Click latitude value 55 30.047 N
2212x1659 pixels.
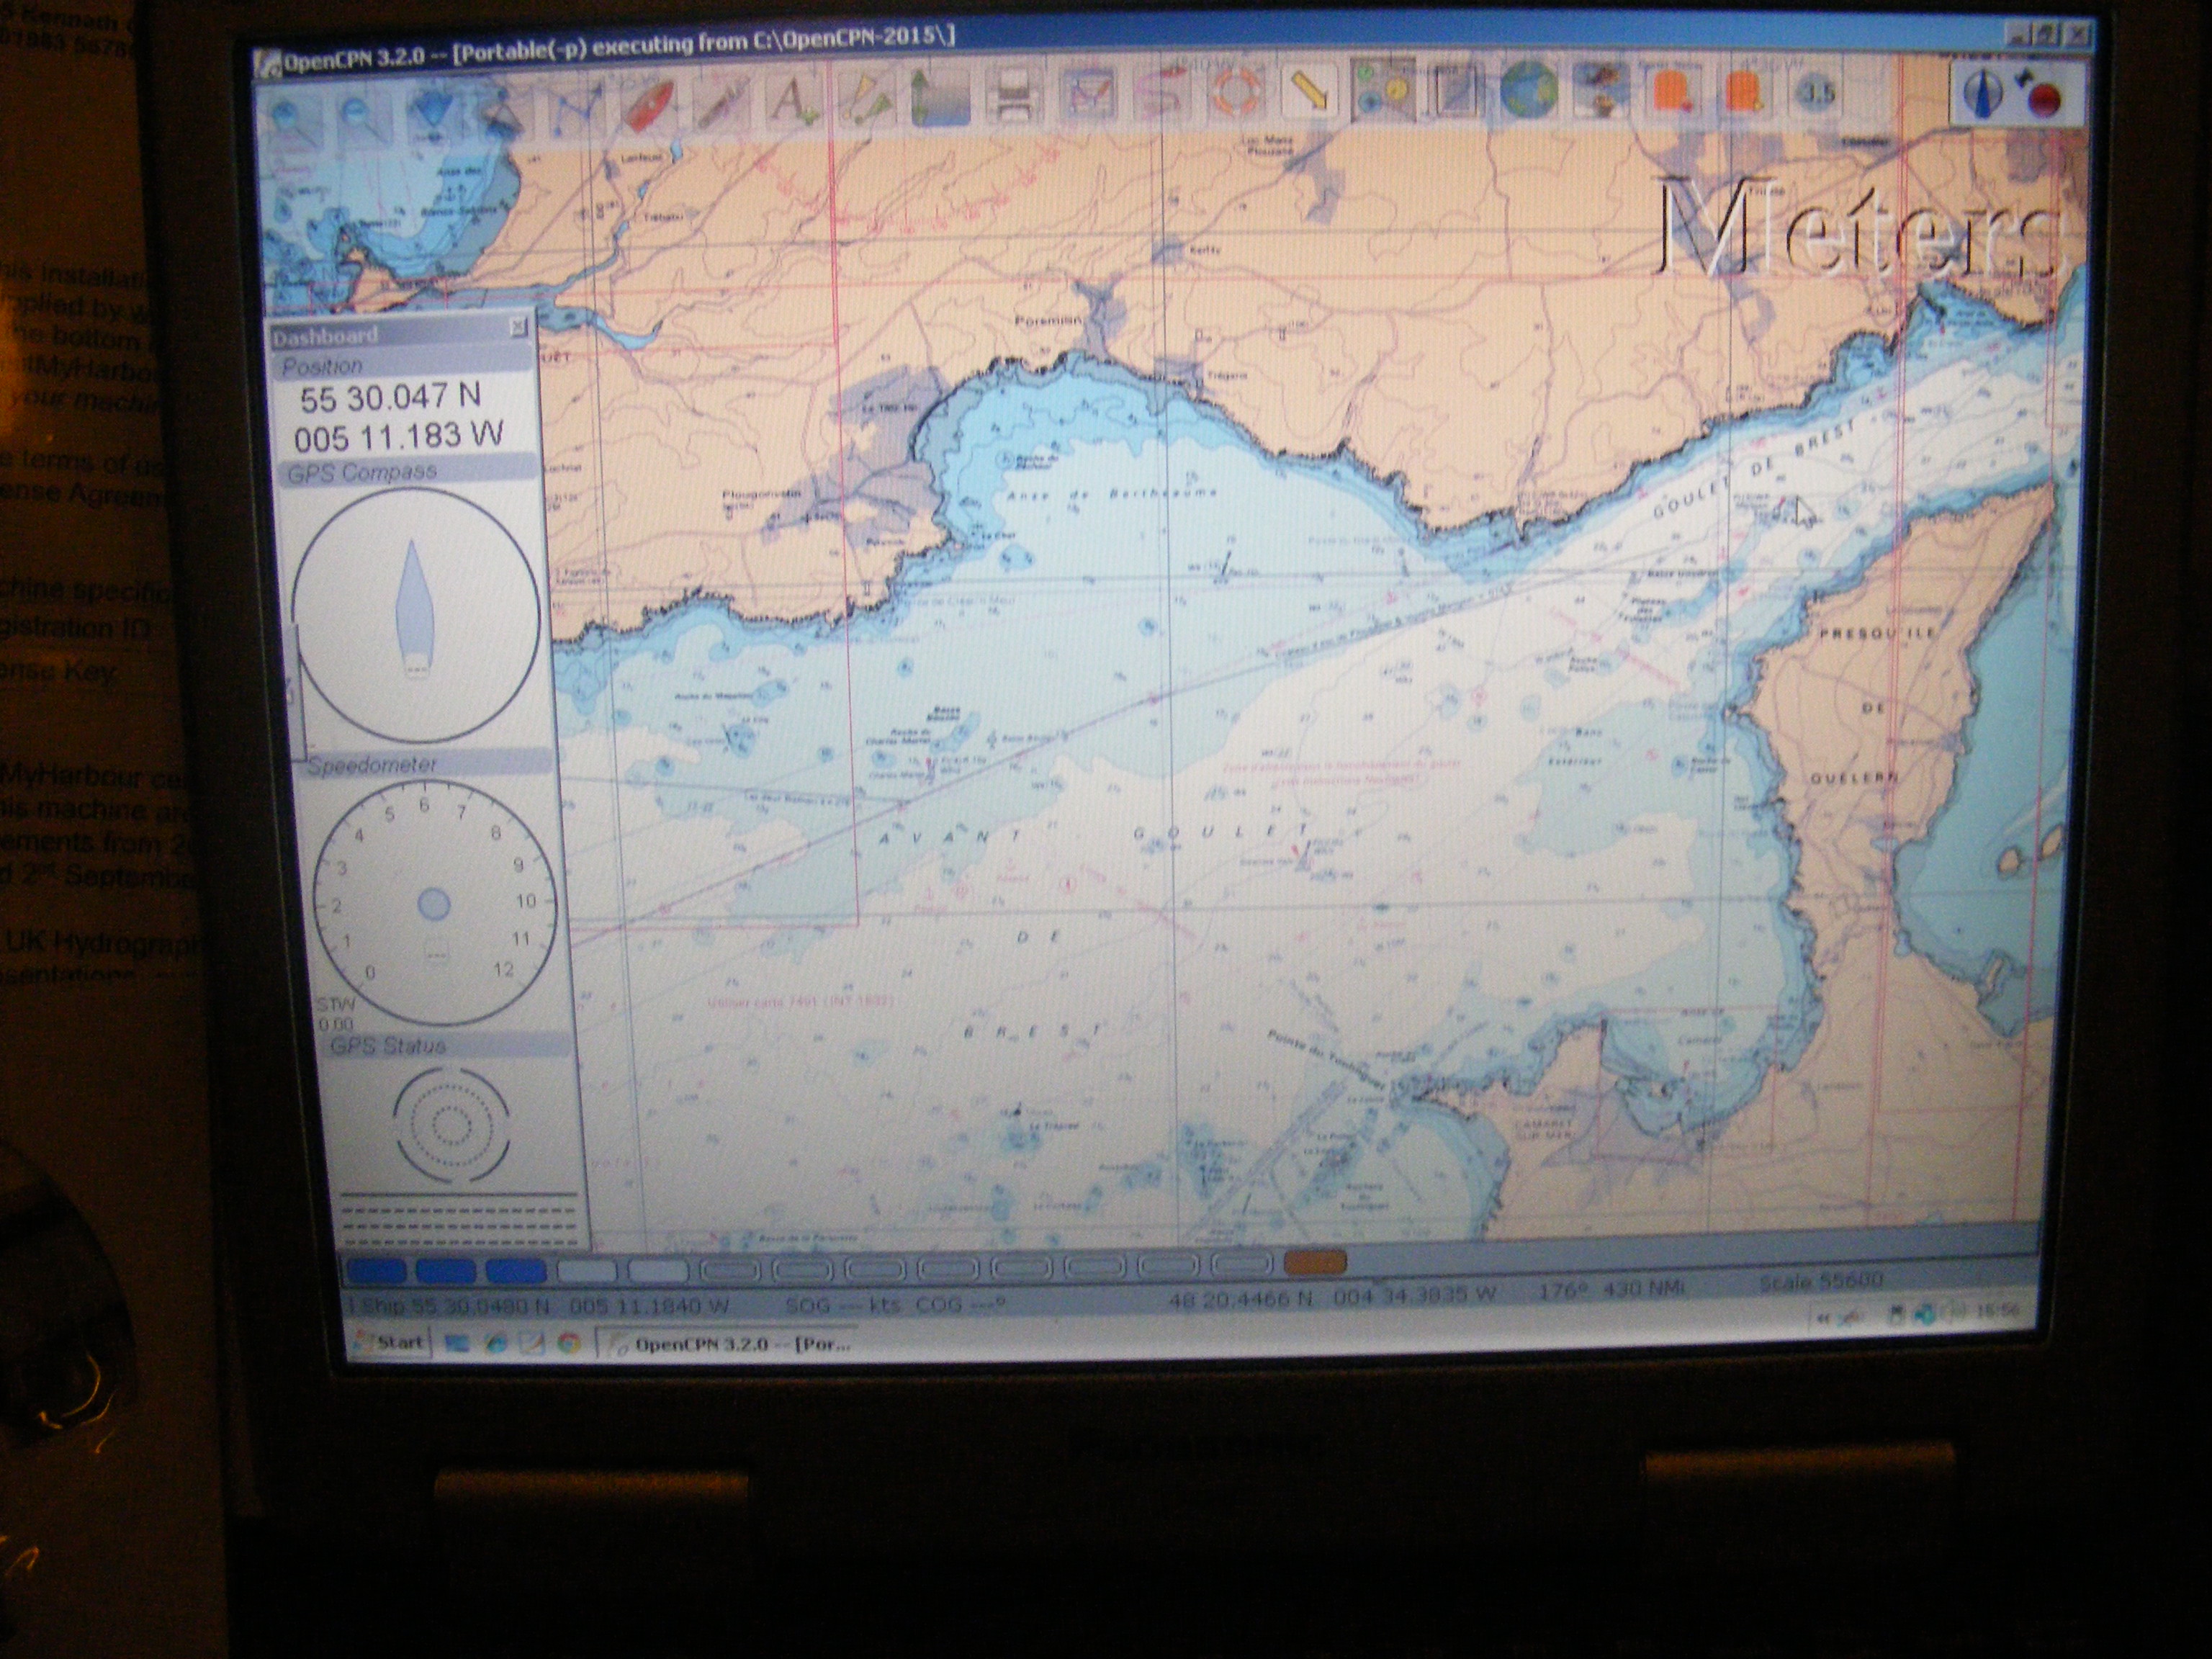[x=390, y=398]
